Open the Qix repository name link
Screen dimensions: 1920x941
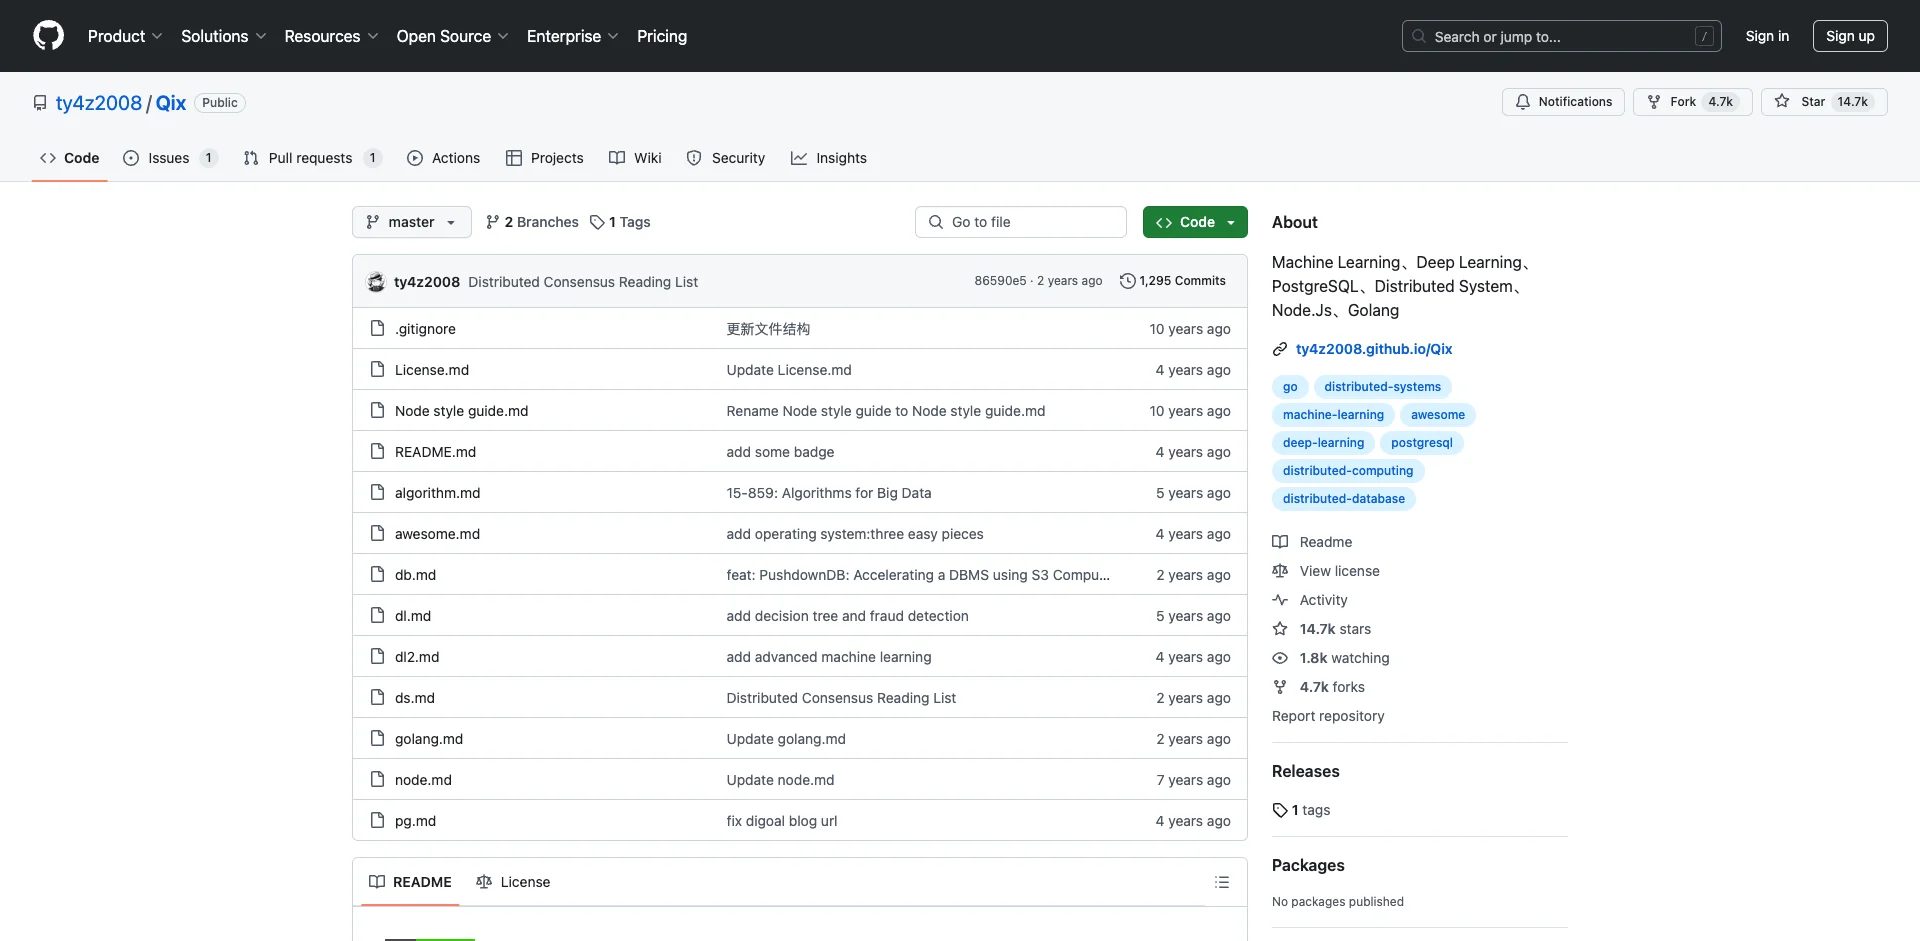(x=171, y=103)
